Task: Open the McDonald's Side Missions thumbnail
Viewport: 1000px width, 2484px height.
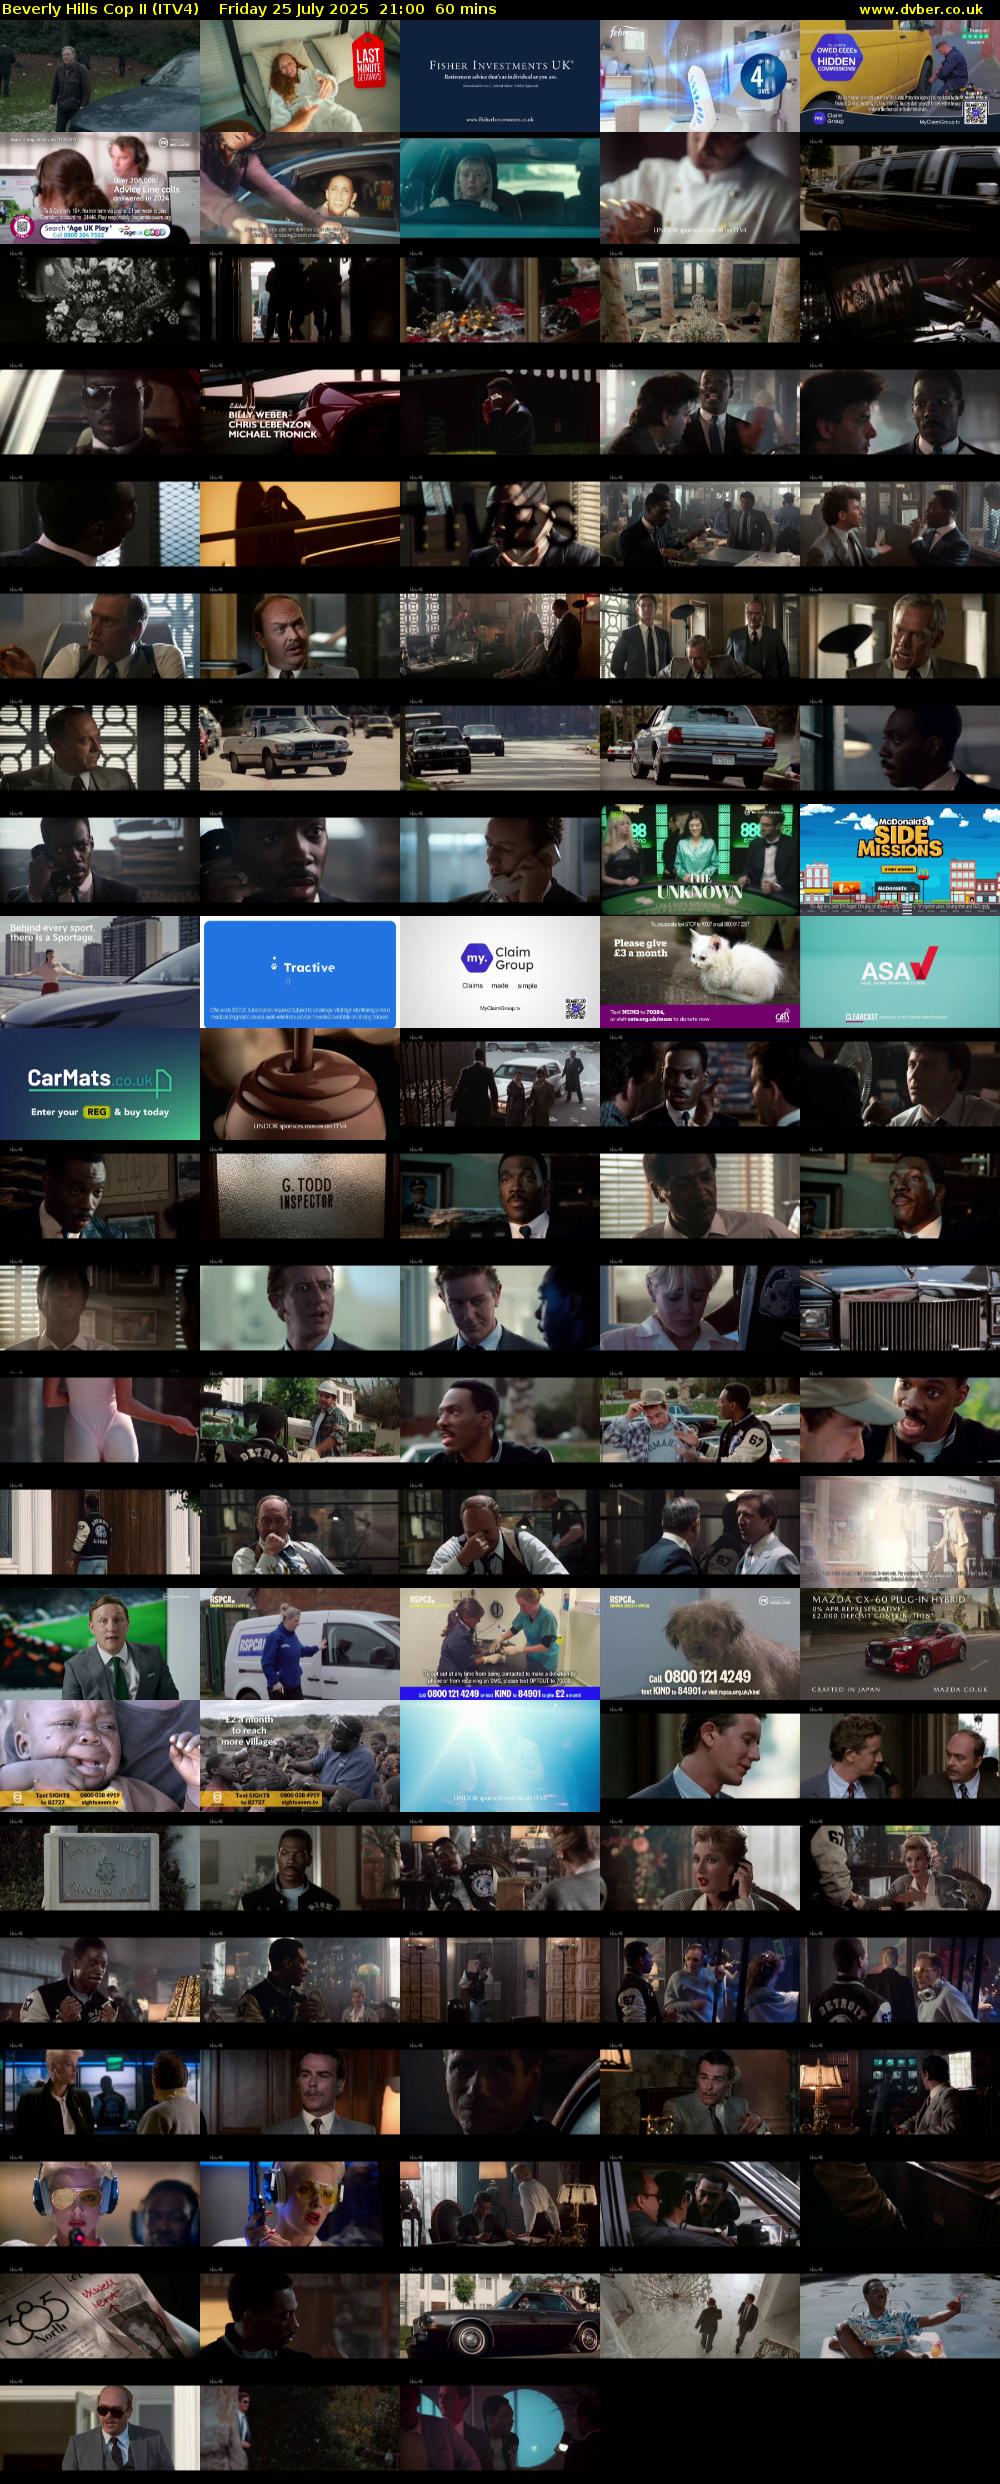Action: coord(900,860)
